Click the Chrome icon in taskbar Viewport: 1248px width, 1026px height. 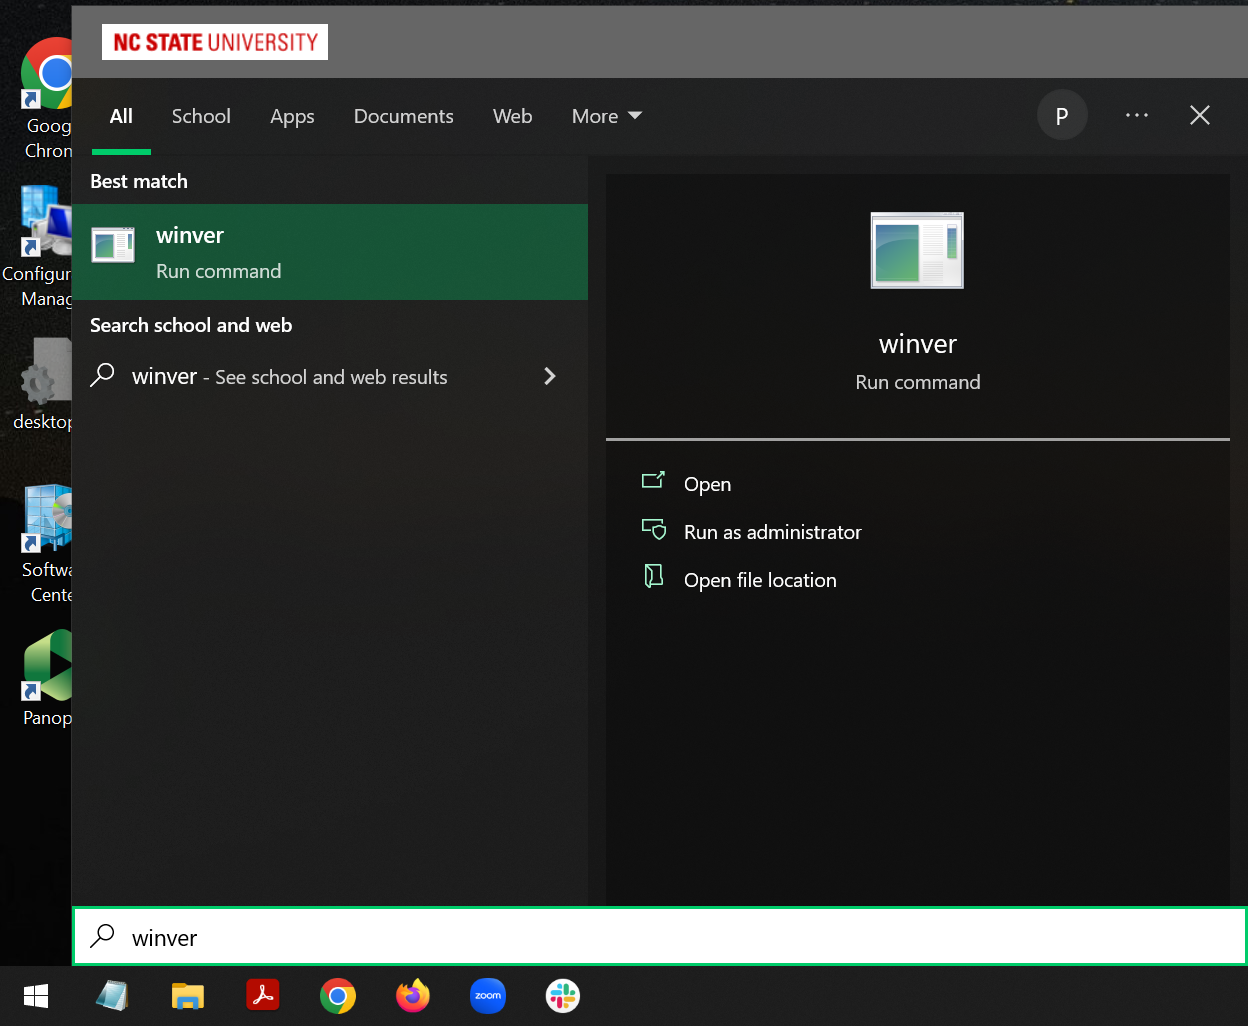click(338, 996)
